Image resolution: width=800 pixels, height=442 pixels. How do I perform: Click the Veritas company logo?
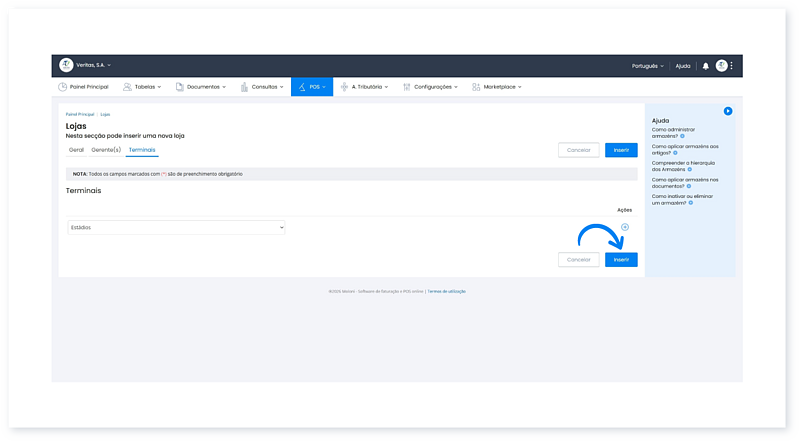66,65
